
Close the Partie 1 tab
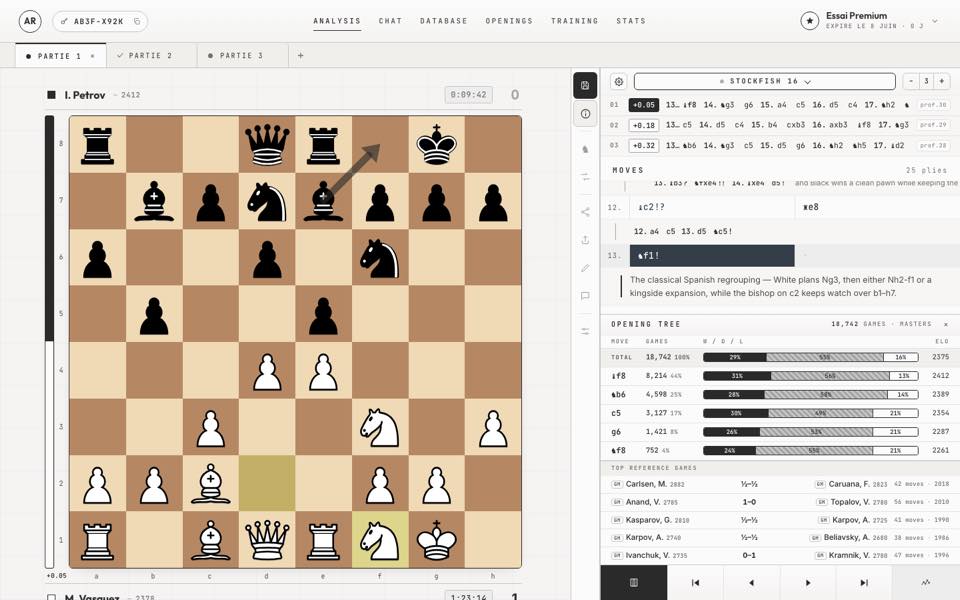tap(92, 56)
